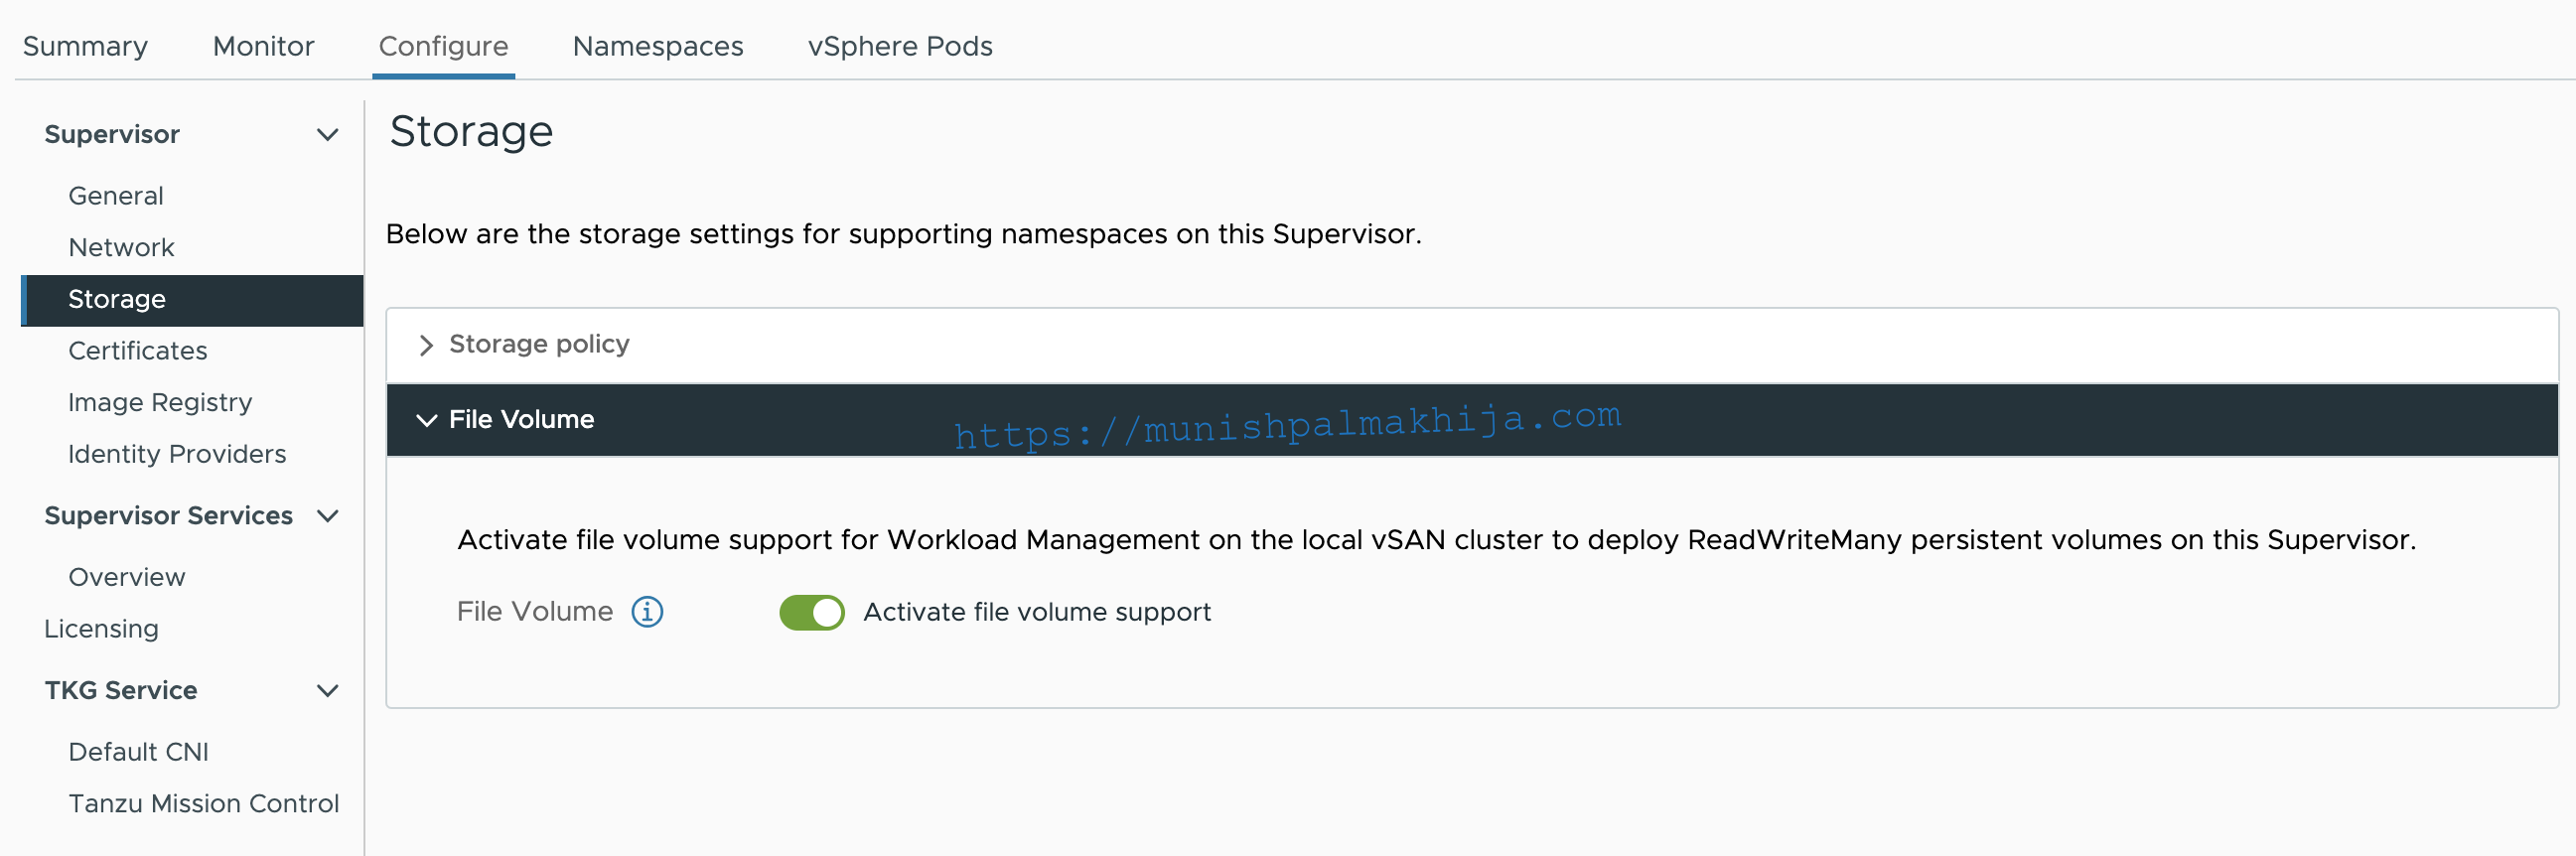
Task: Collapse the Supervisor sidebar group
Action: (327, 134)
